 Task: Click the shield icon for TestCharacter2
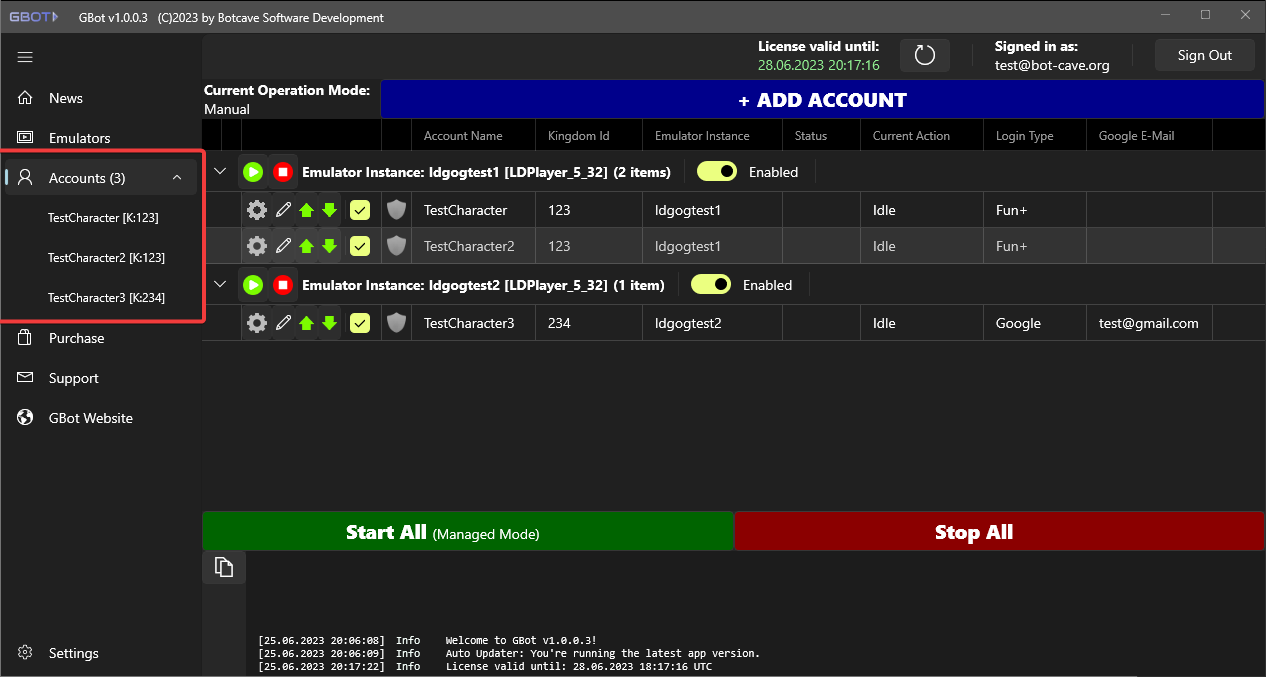click(396, 245)
